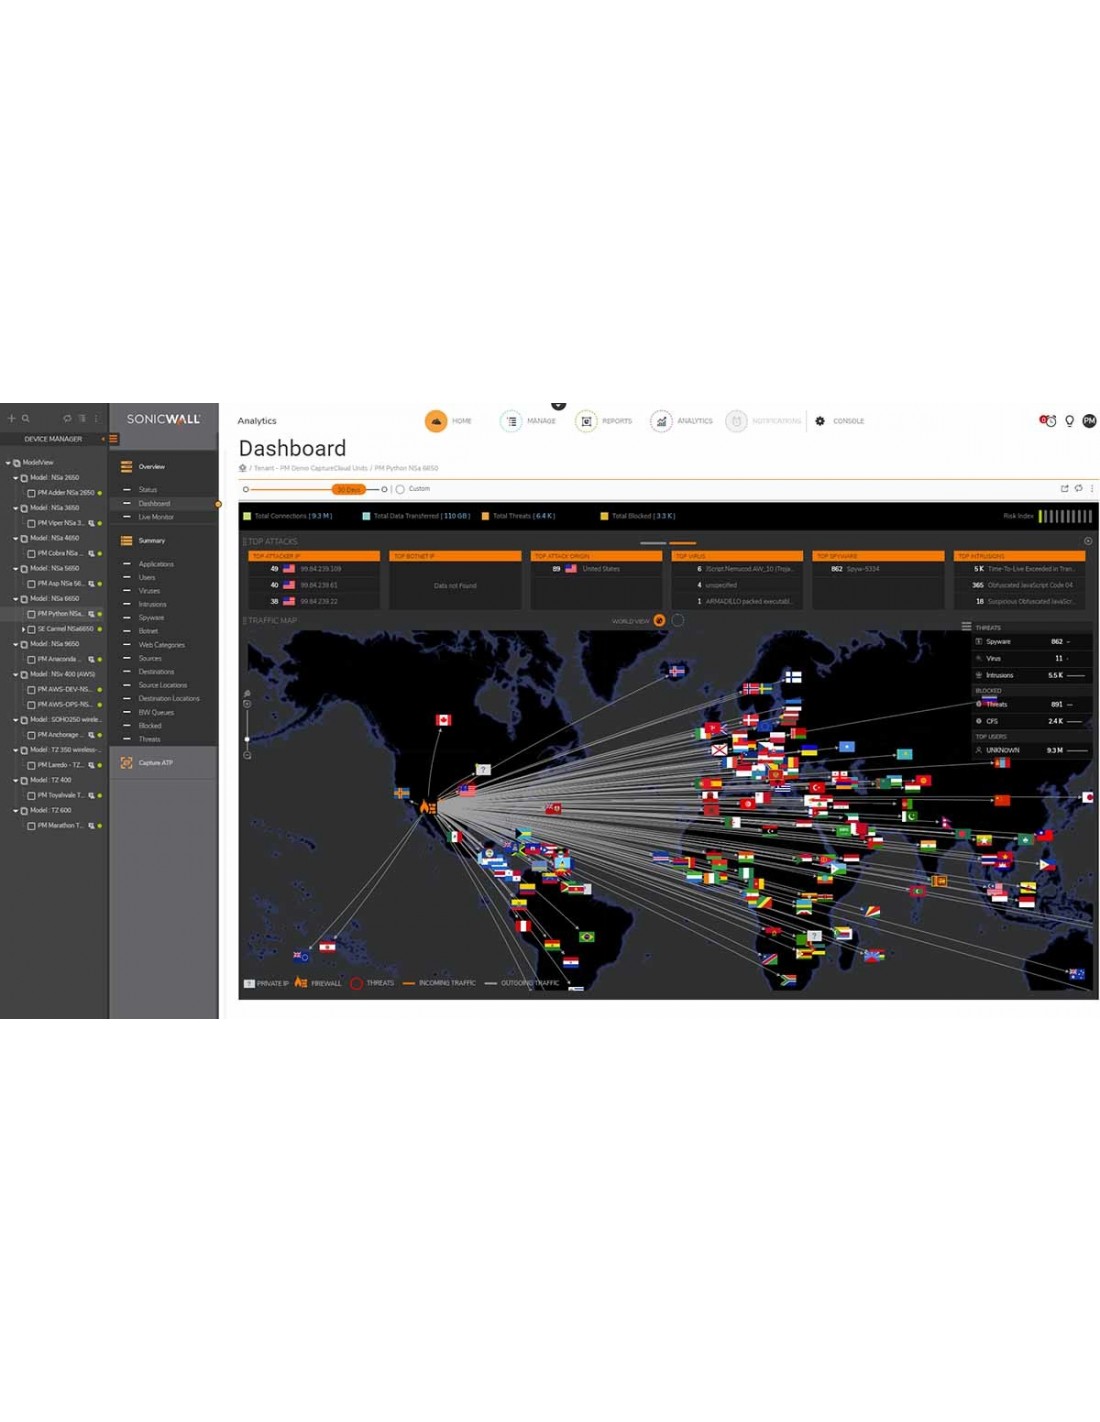Click the Home cloud icon
This screenshot has height=1422, width=1100.
tap(436, 421)
